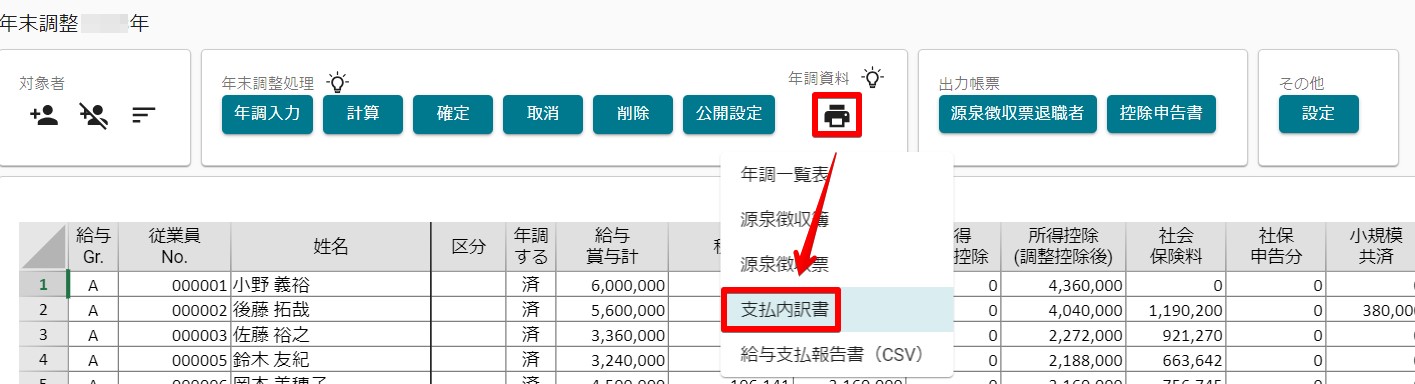Choose 年調一覧表 in dropdown menu
This screenshot has height=384, width=1415.
coord(783,174)
